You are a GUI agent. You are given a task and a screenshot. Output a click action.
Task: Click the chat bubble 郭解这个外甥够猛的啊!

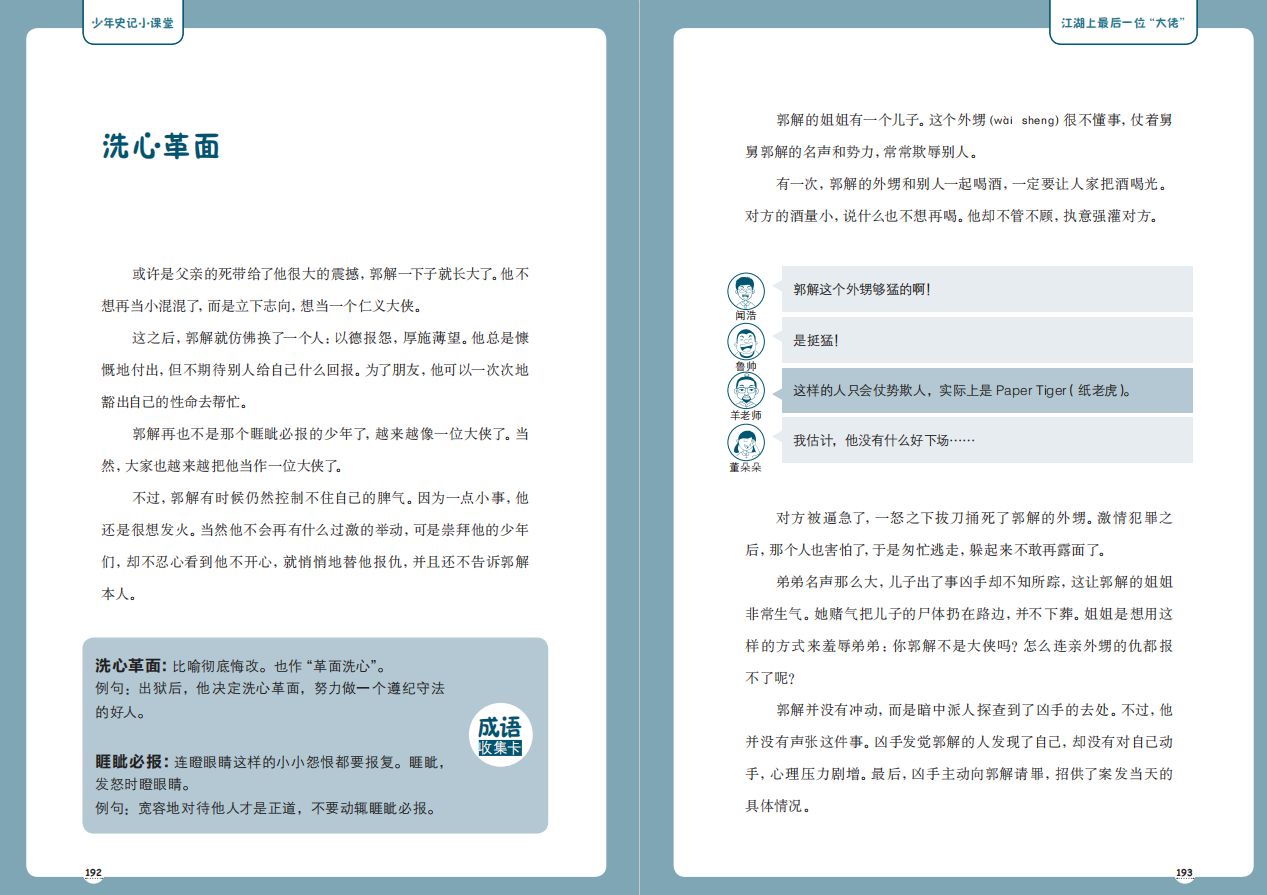[987, 289]
